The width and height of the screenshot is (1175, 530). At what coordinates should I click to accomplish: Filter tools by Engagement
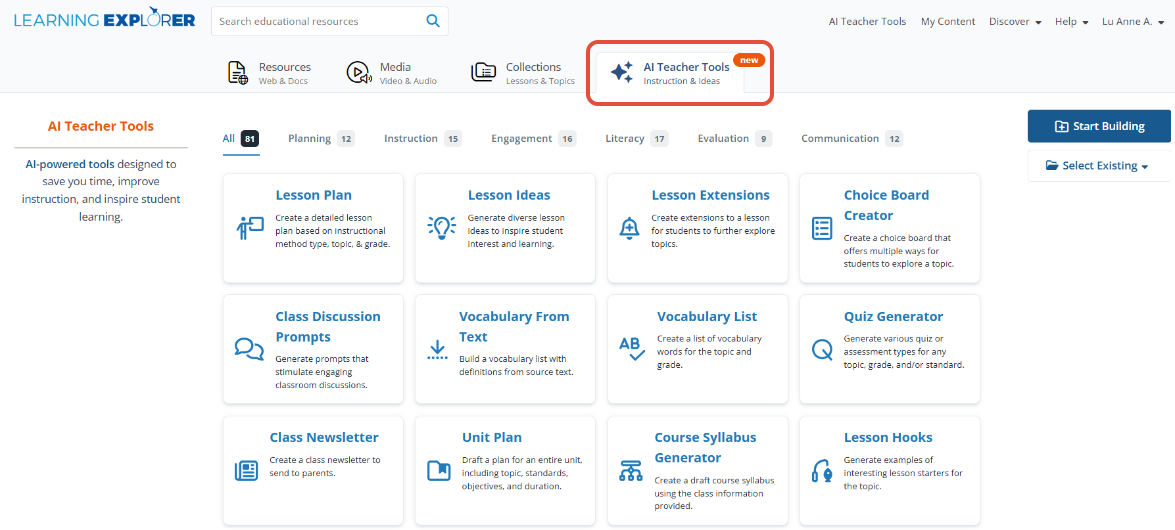[534, 139]
